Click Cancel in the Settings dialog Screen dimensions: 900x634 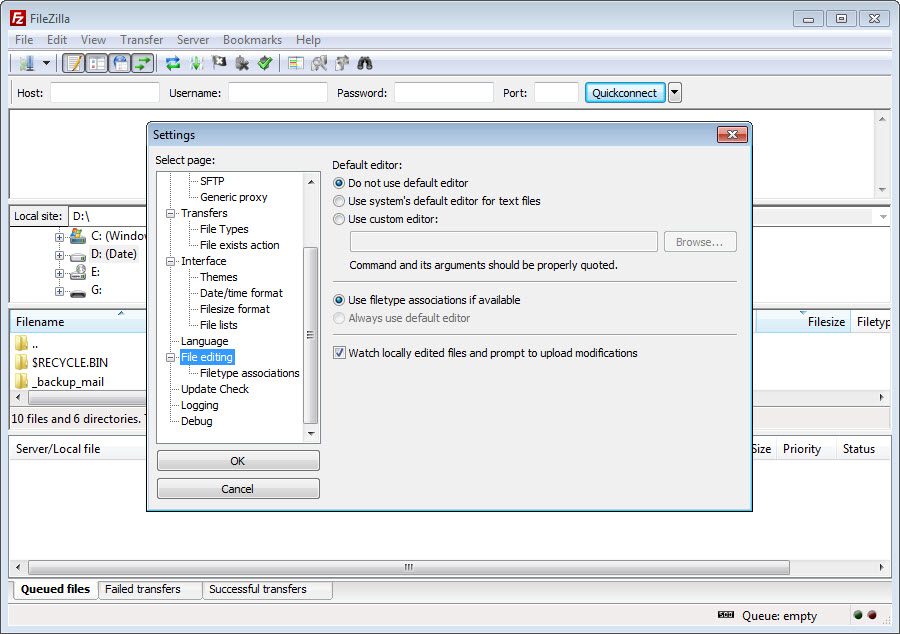(238, 488)
